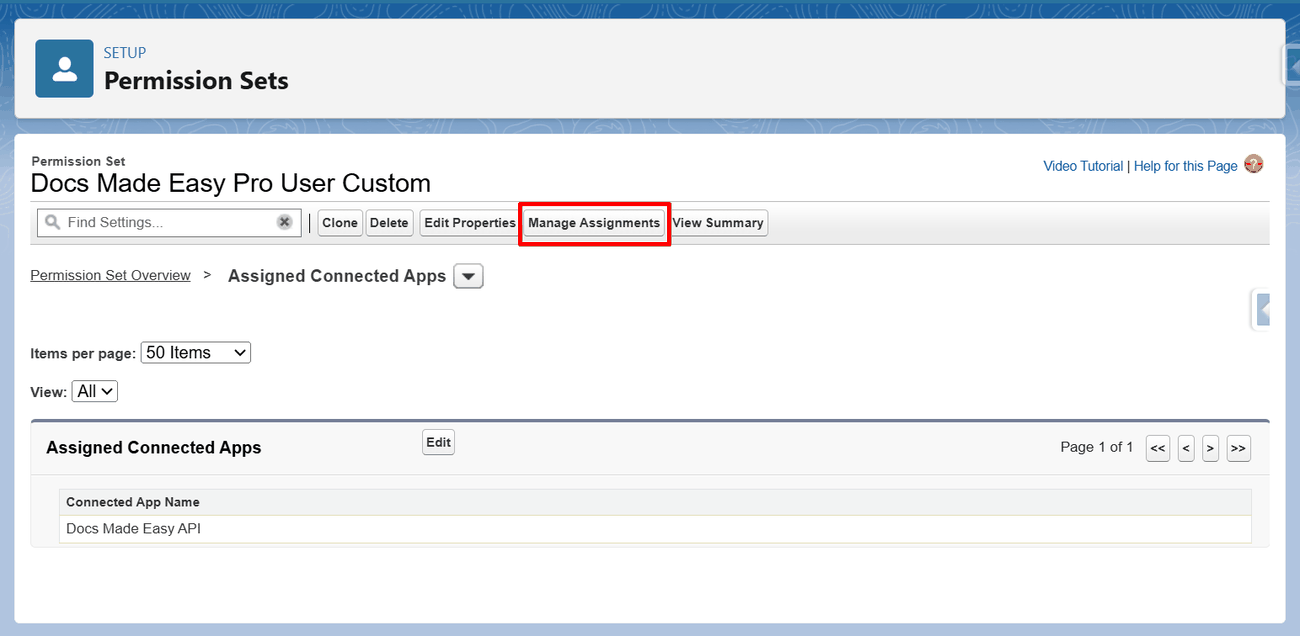This screenshot has height=636, width=1300.
Task: Click the SETUP breadcrumb label
Action: point(125,53)
